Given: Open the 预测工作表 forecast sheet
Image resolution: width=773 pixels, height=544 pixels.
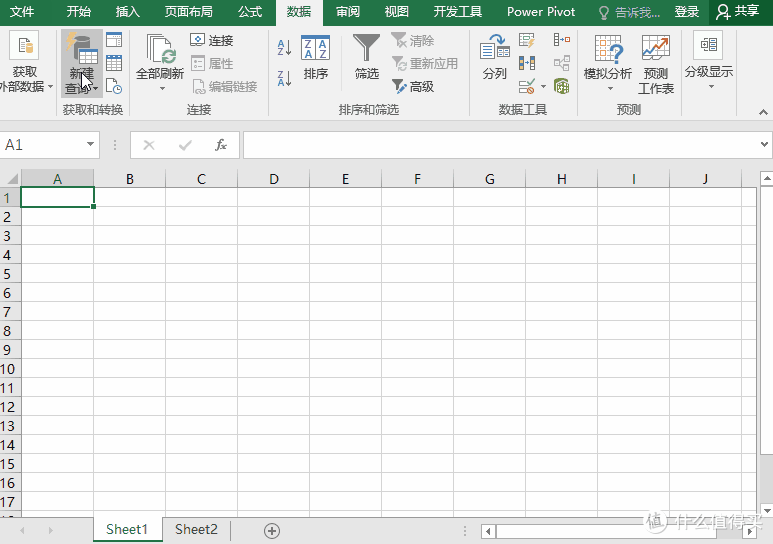Looking at the screenshot, I should (x=656, y=63).
